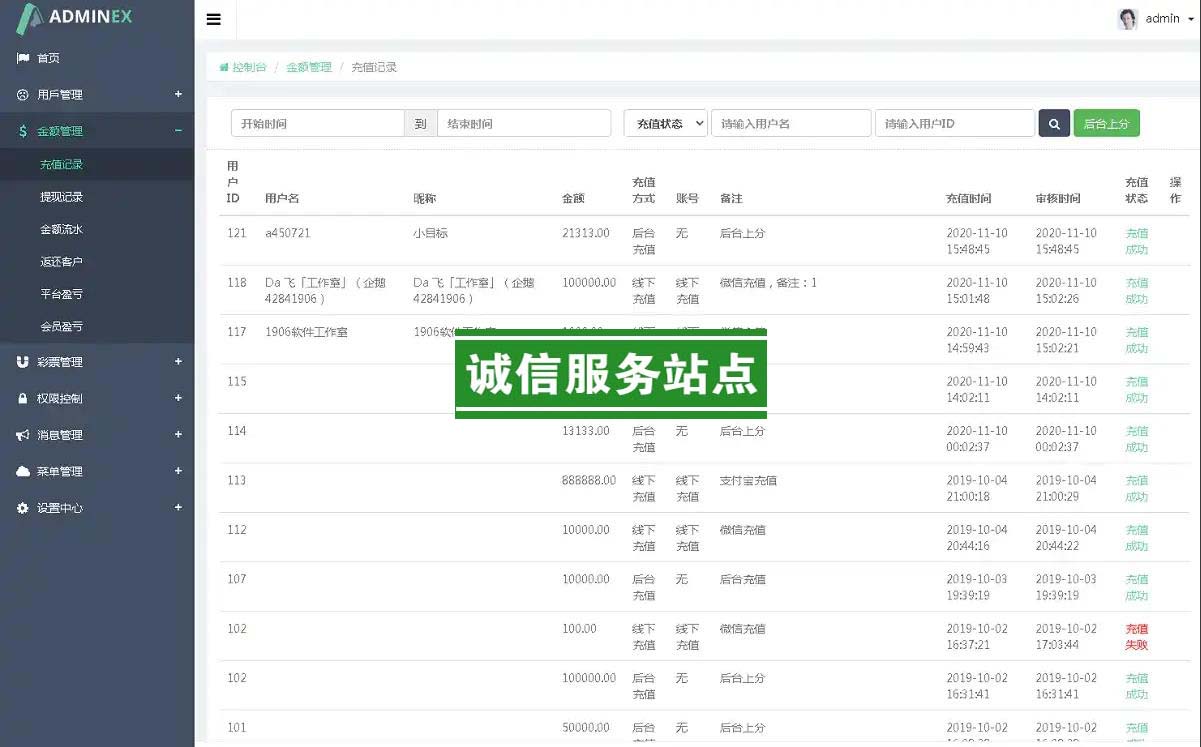Image resolution: width=1201 pixels, height=747 pixels.
Task: Open 提现记录 in the sidebar
Action: click(x=61, y=197)
